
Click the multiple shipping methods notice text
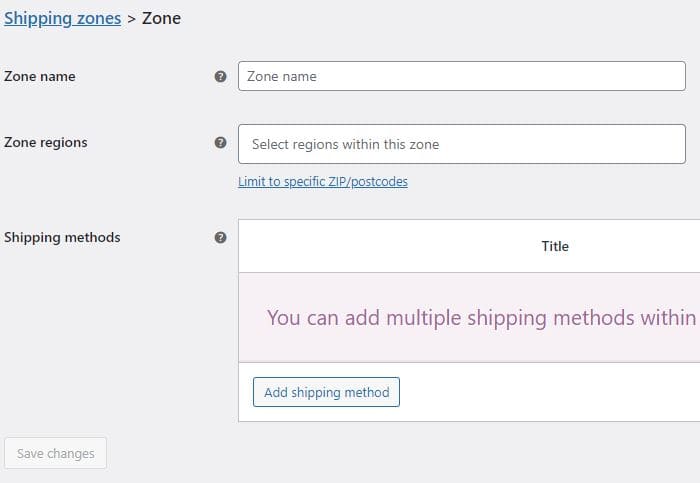pos(482,318)
